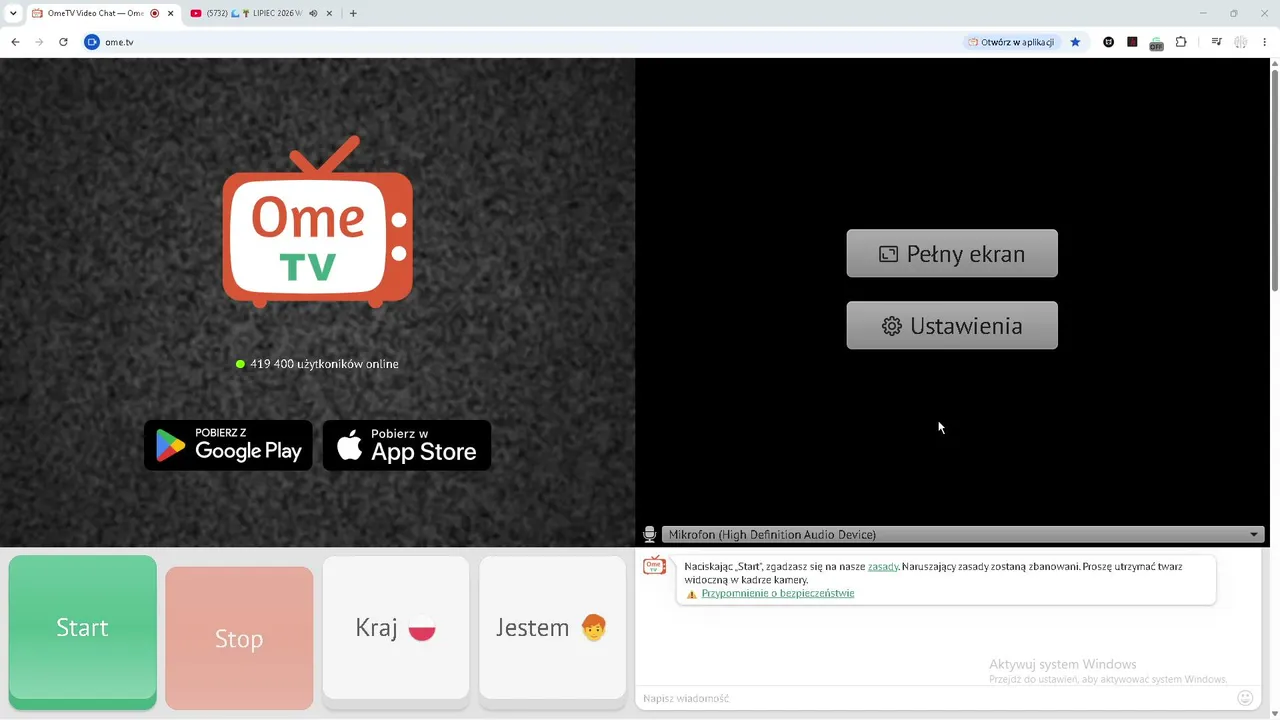Screen dimensions: 1280x720
Task: Click the Pełny ekran fullscreen button
Action: (952, 254)
